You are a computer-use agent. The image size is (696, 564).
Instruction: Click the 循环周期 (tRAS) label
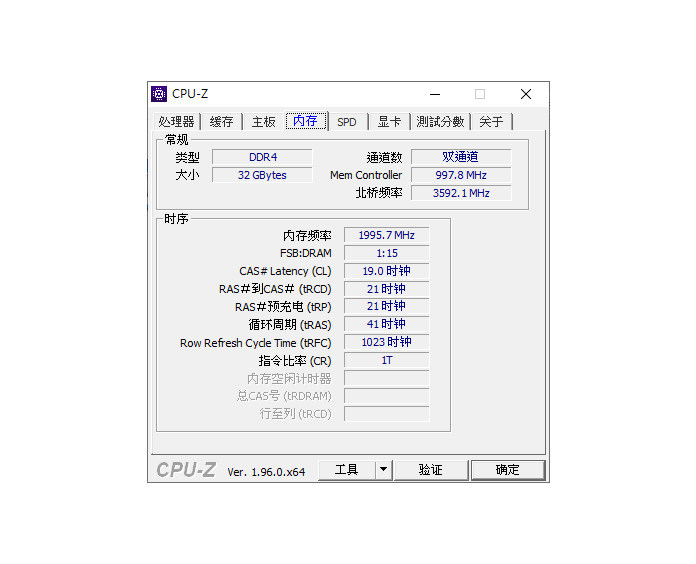click(x=290, y=325)
